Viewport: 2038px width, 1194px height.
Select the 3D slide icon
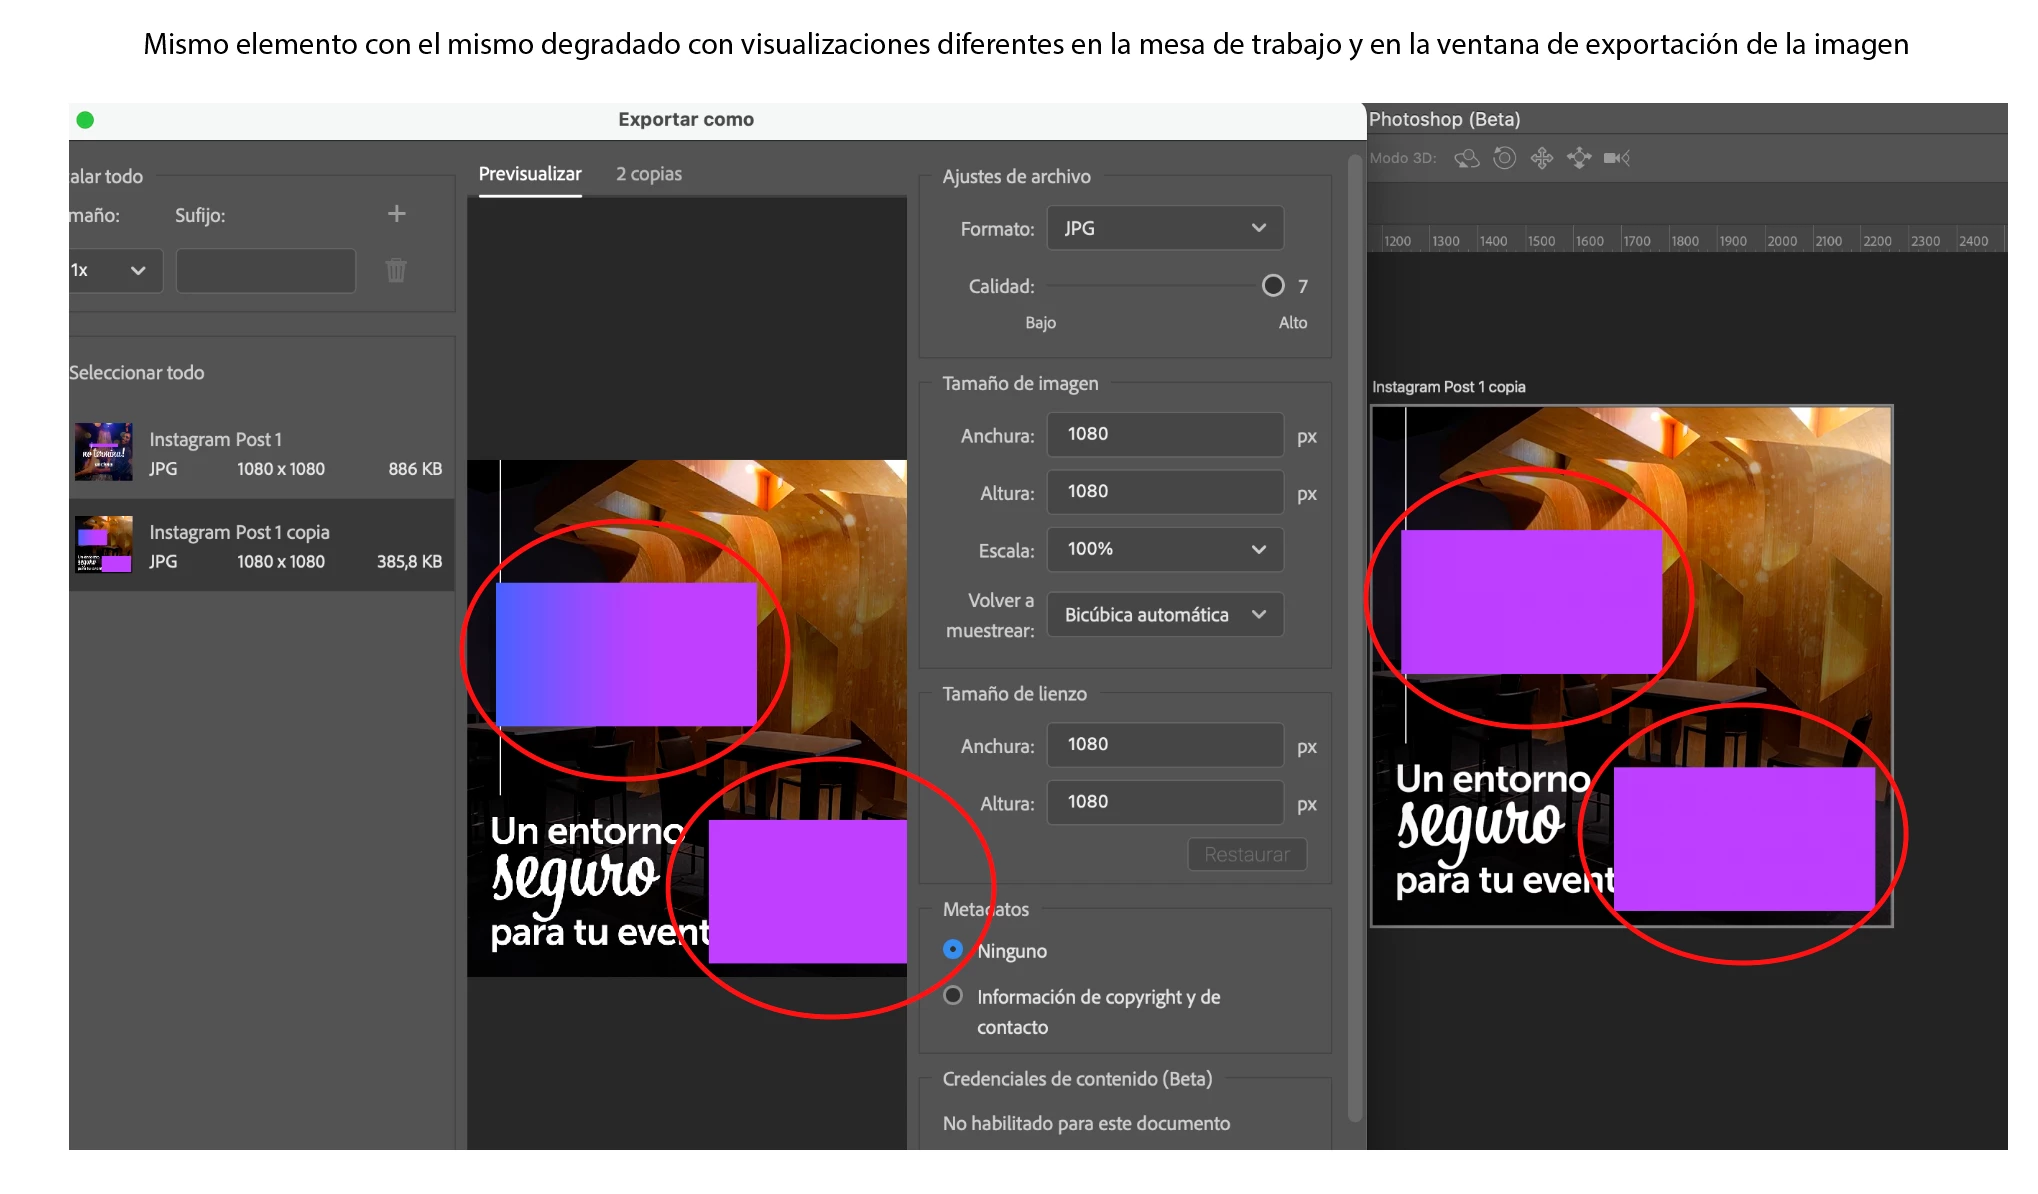1579,158
